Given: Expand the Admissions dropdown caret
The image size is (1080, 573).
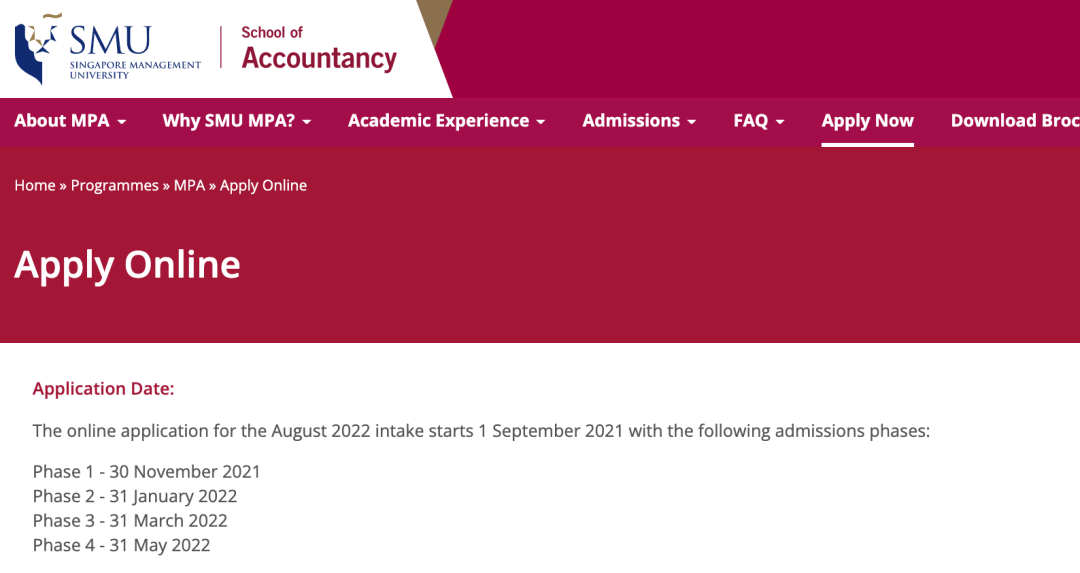Looking at the screenshot, I should click(x=692, y=122).
